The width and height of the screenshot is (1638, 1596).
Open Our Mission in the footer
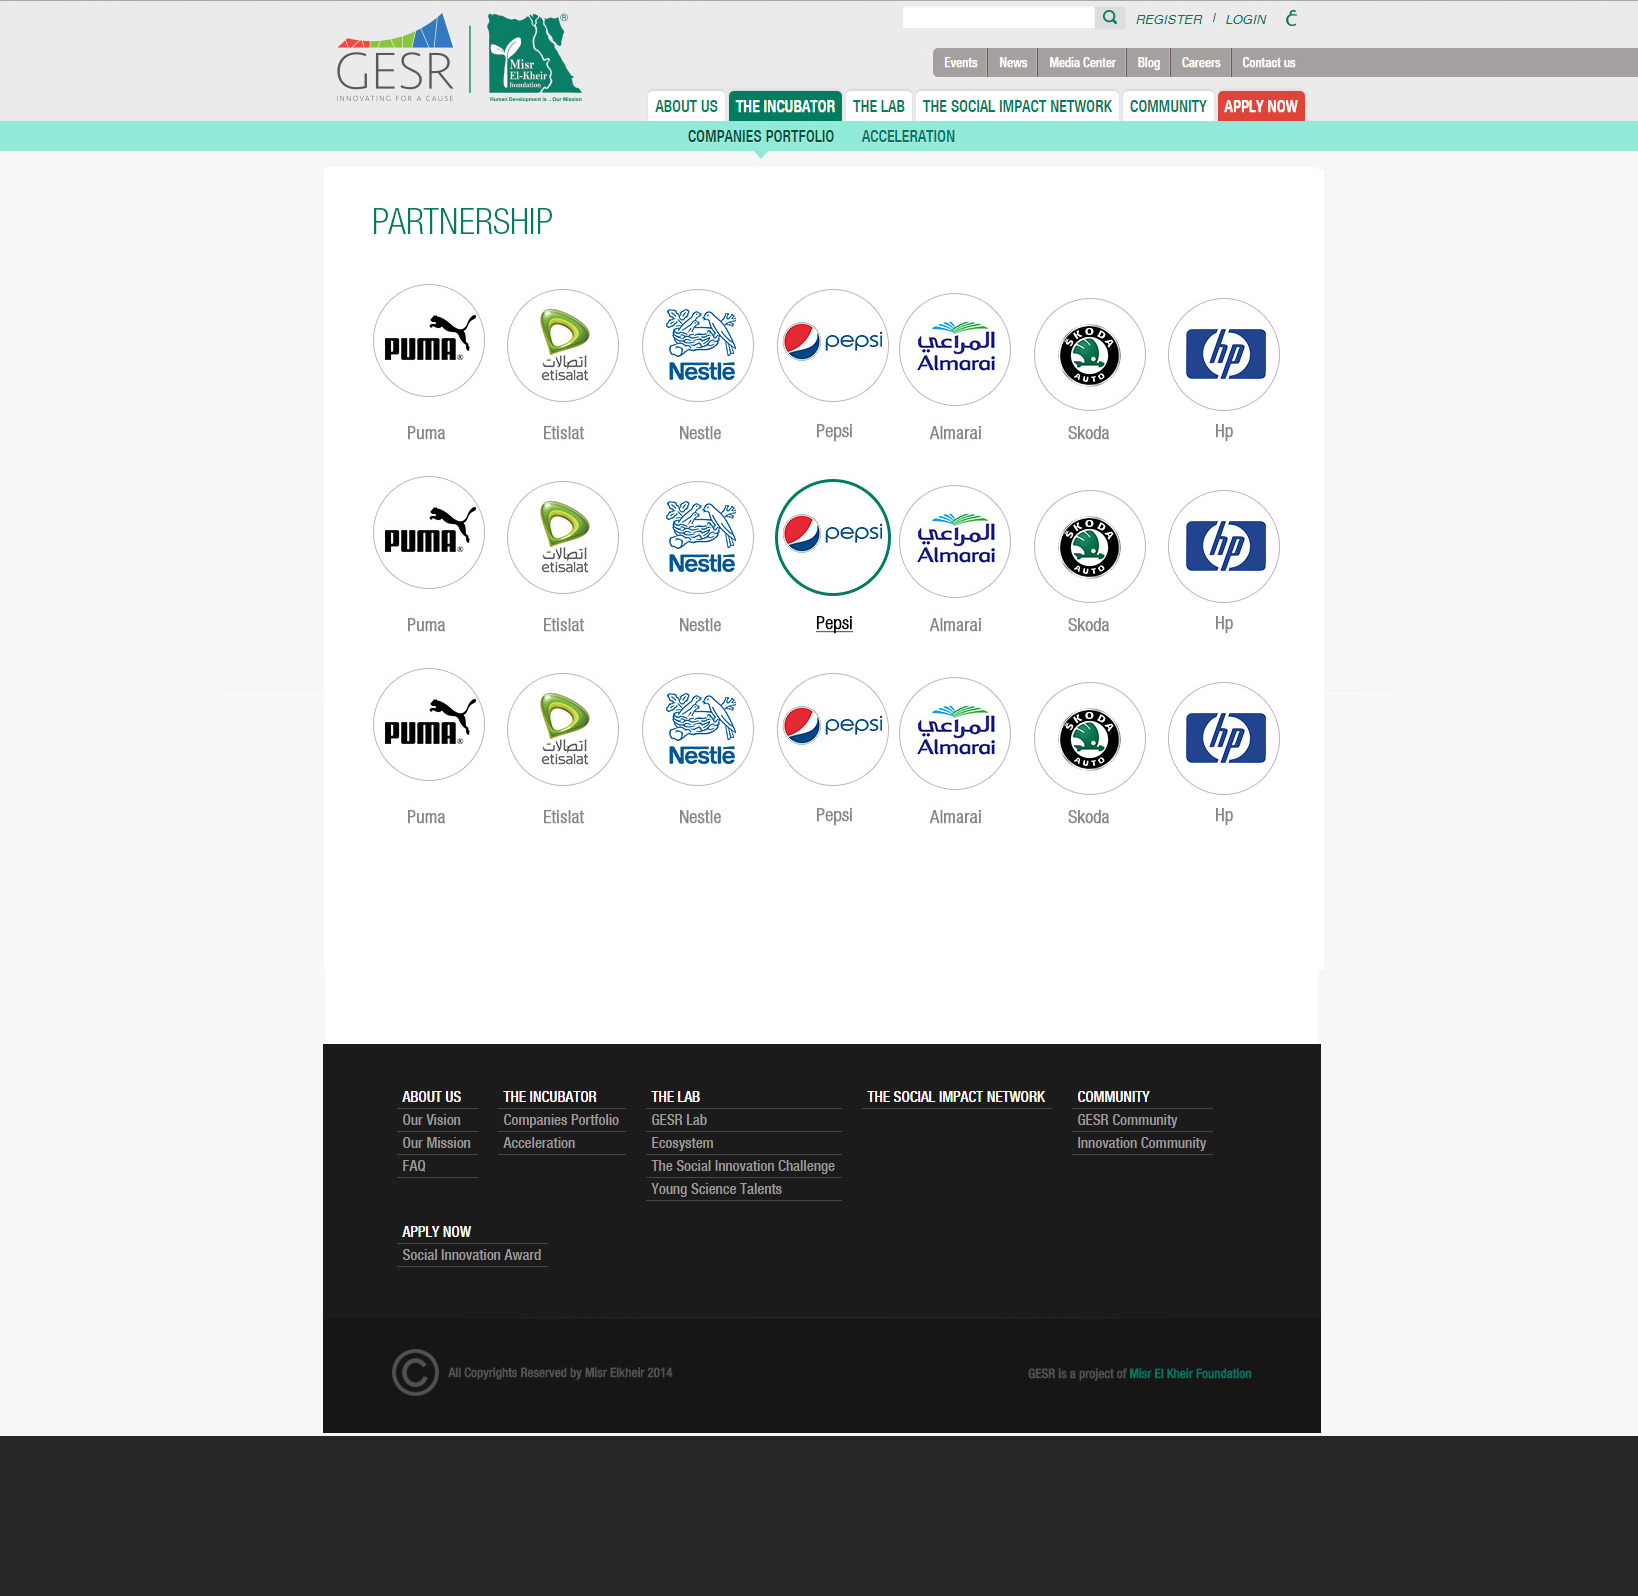tap(436, 1143)
